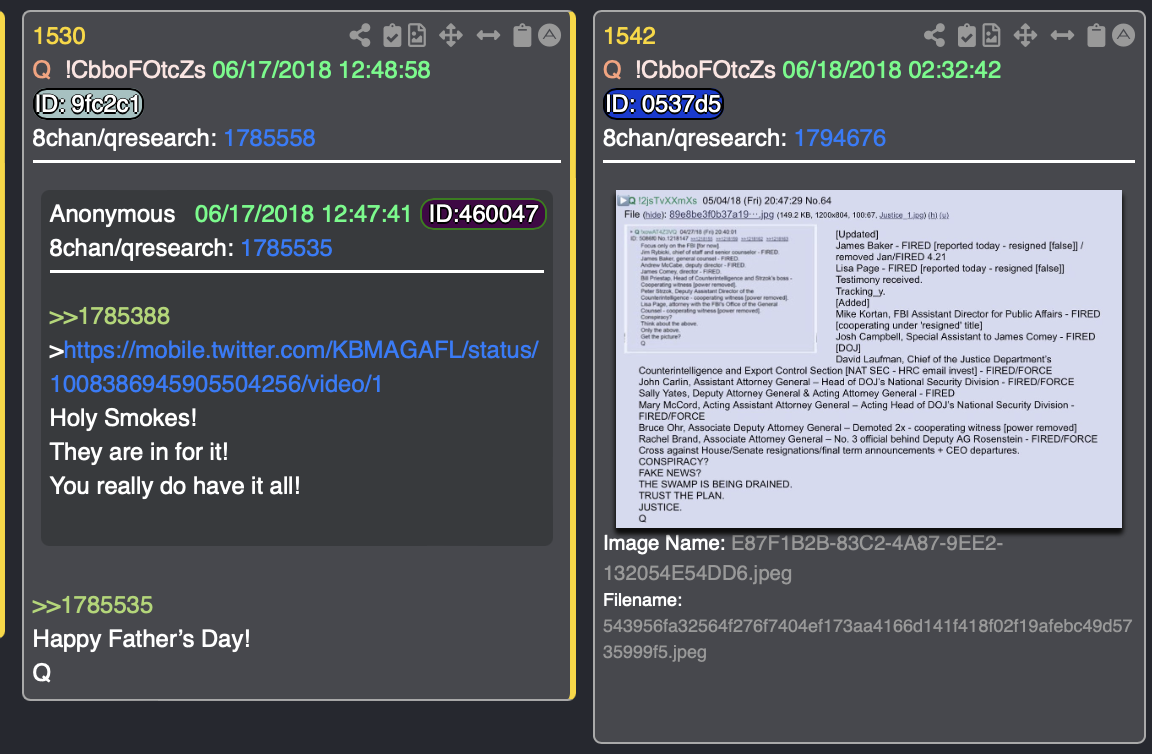The width and height of the screenshot is (1152, 754).
Task: Open the attached Q post image thumbnail
Action: (868, 359)
